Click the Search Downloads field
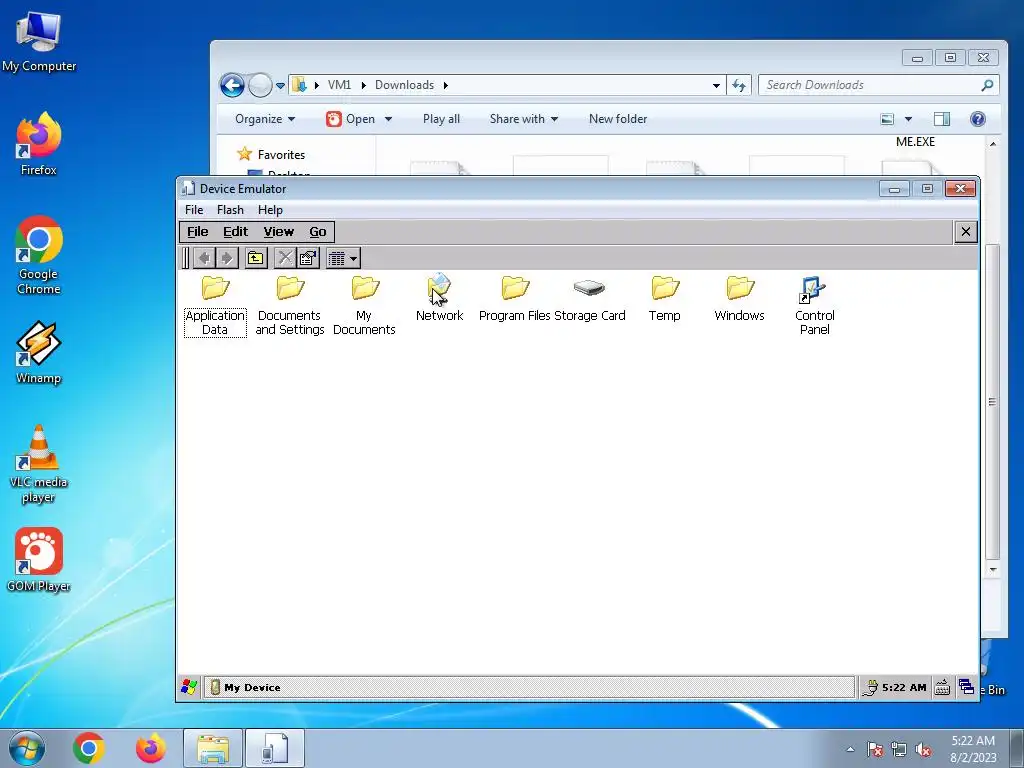The image size is (1024, 768). click(x=878, y=85)
